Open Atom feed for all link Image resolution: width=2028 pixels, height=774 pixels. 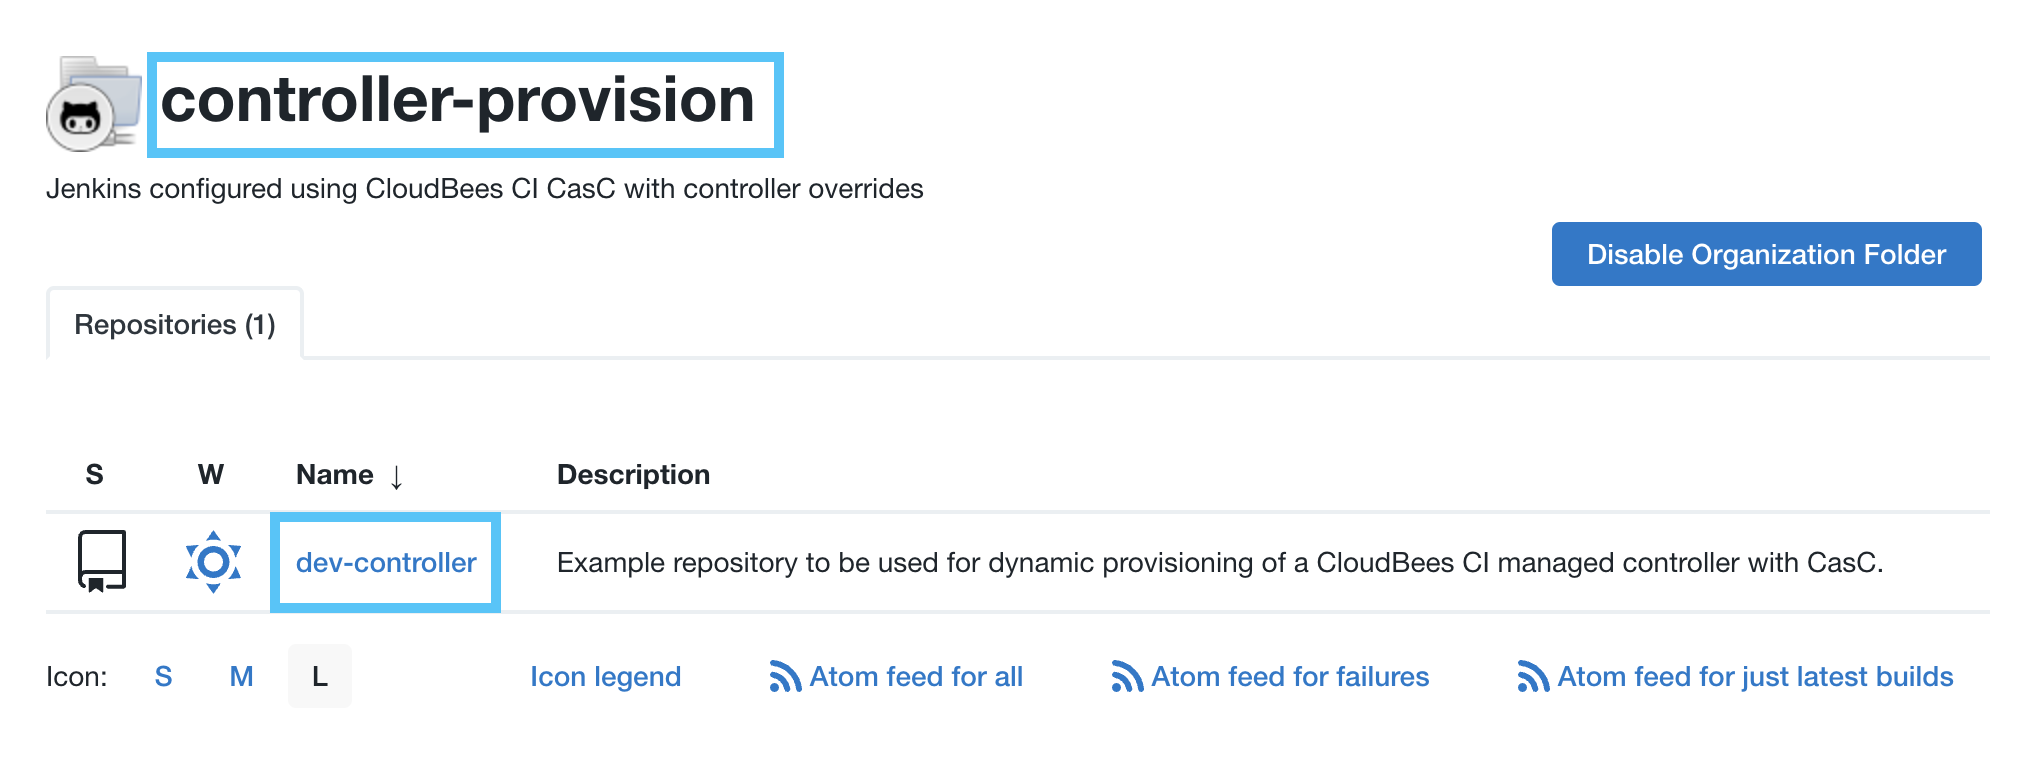click(916, 677)
